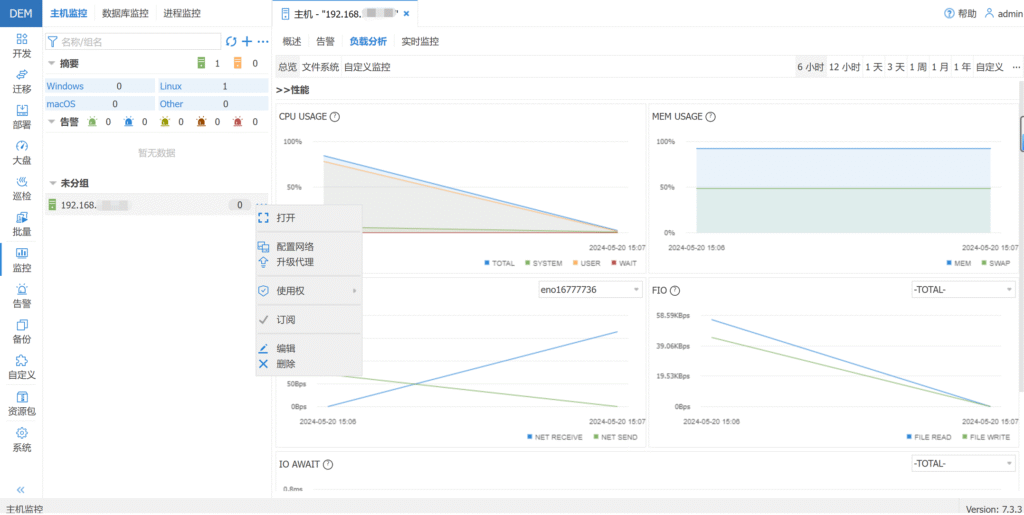Click the Linux host count link
Screen dimensions: 1024x515
tap(171, 87)
